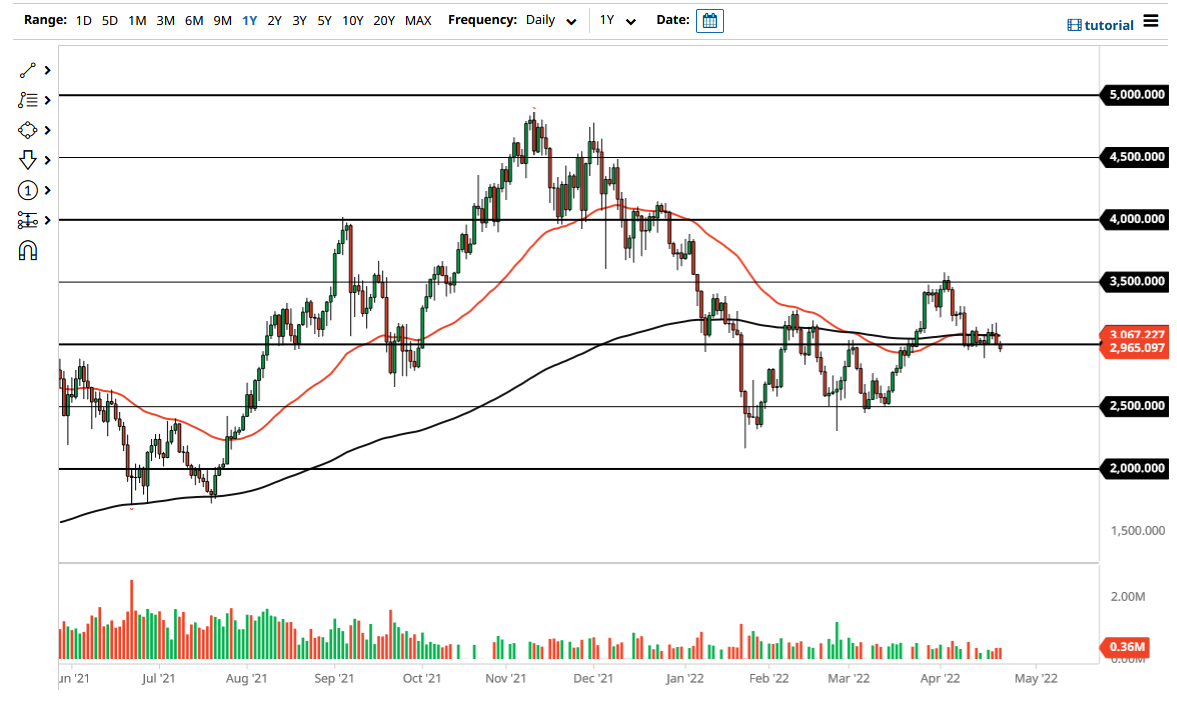
Task: Expand the trend line tool options arrow
Action: (47, 71)
